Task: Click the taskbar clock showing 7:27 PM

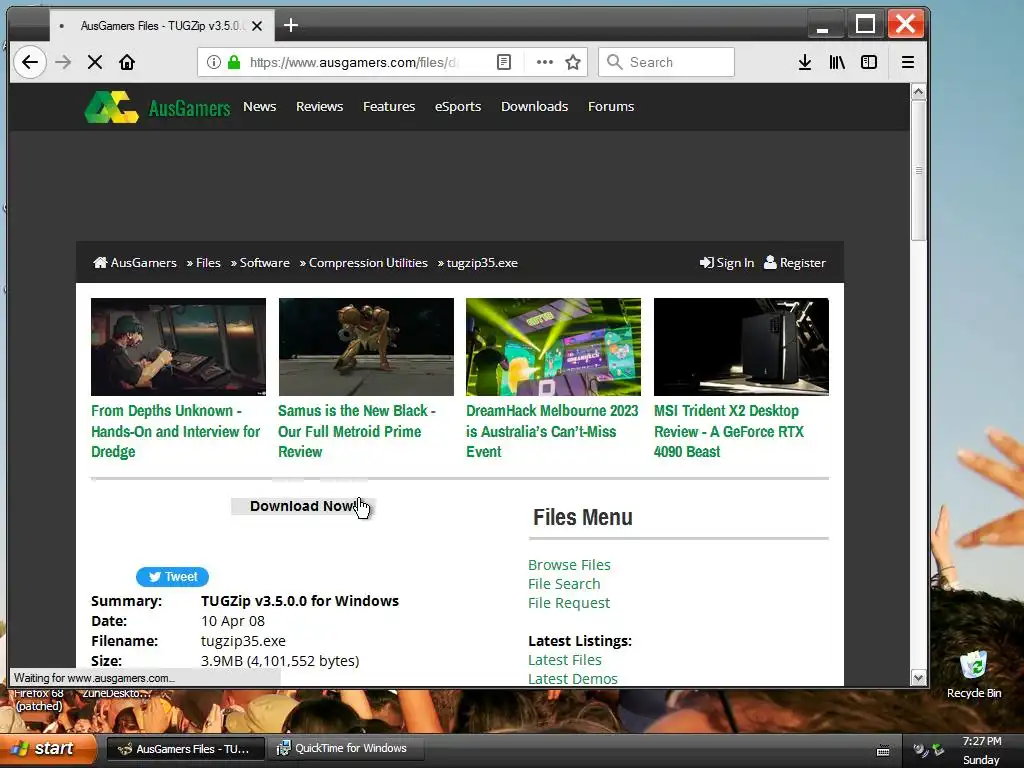Action: (x=982, y=741)
